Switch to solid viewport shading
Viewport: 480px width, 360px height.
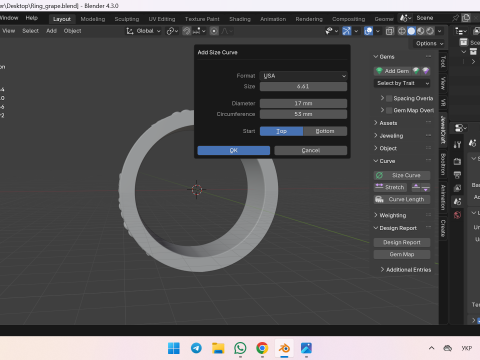pos(411,31)
